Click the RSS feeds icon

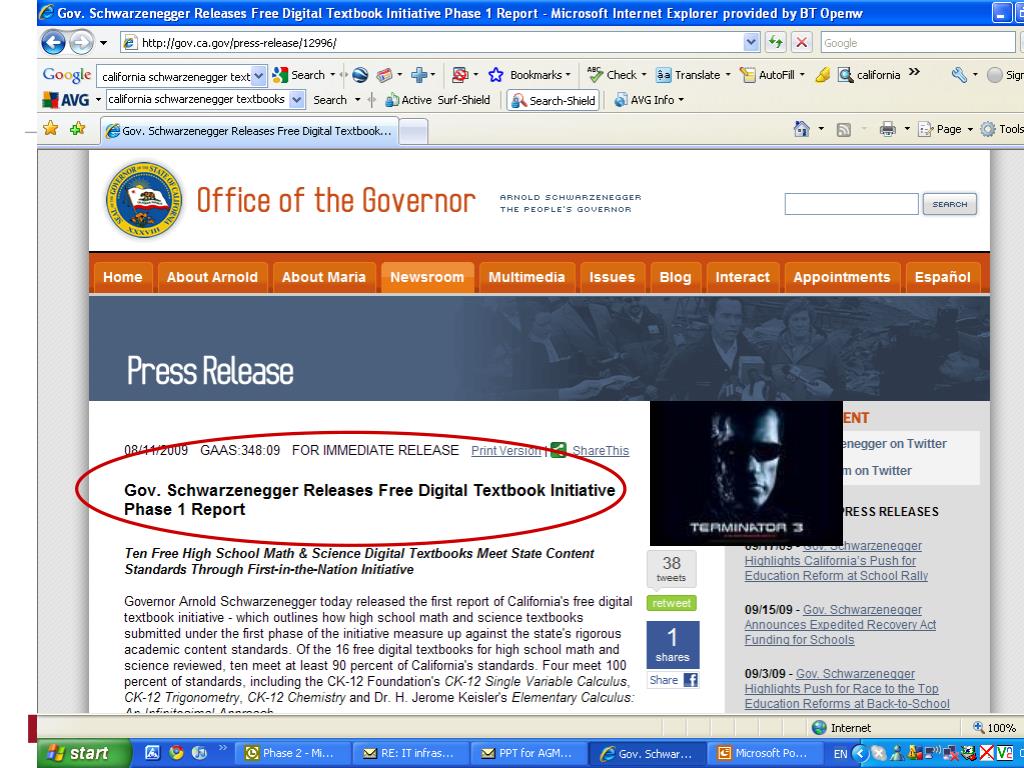(x=844, y=130)
